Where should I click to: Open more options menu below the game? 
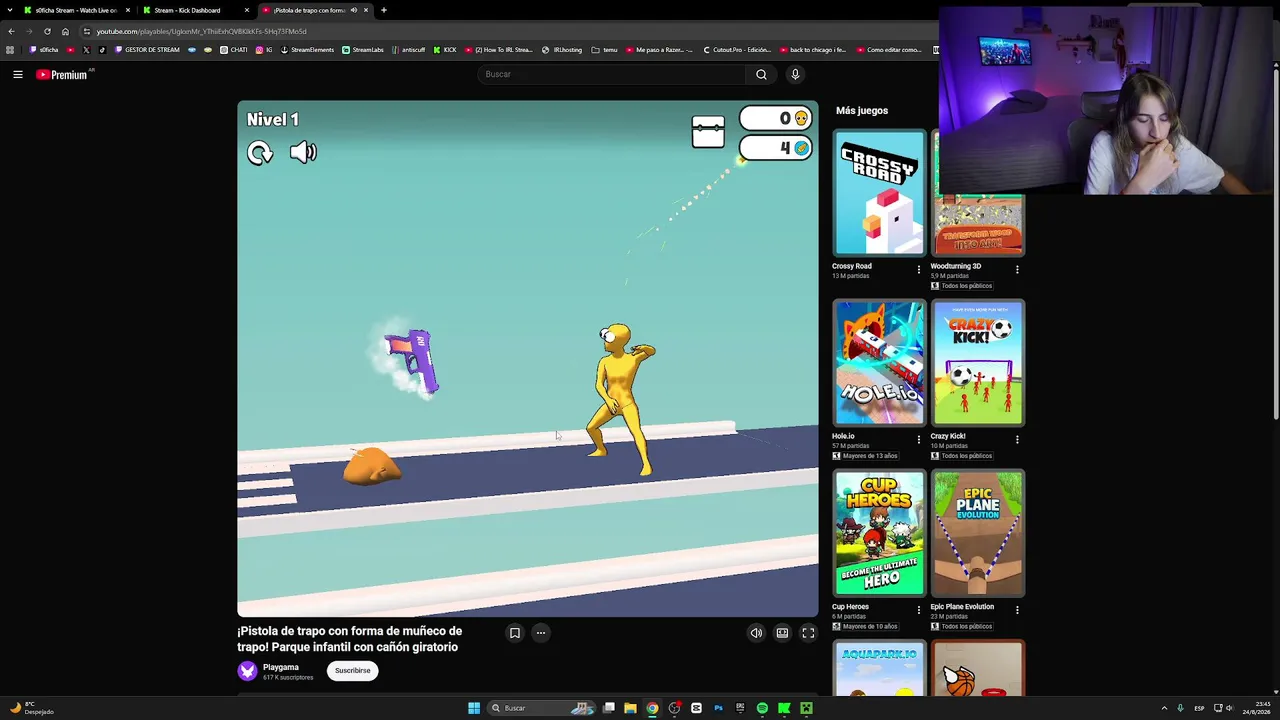[541, 633]
